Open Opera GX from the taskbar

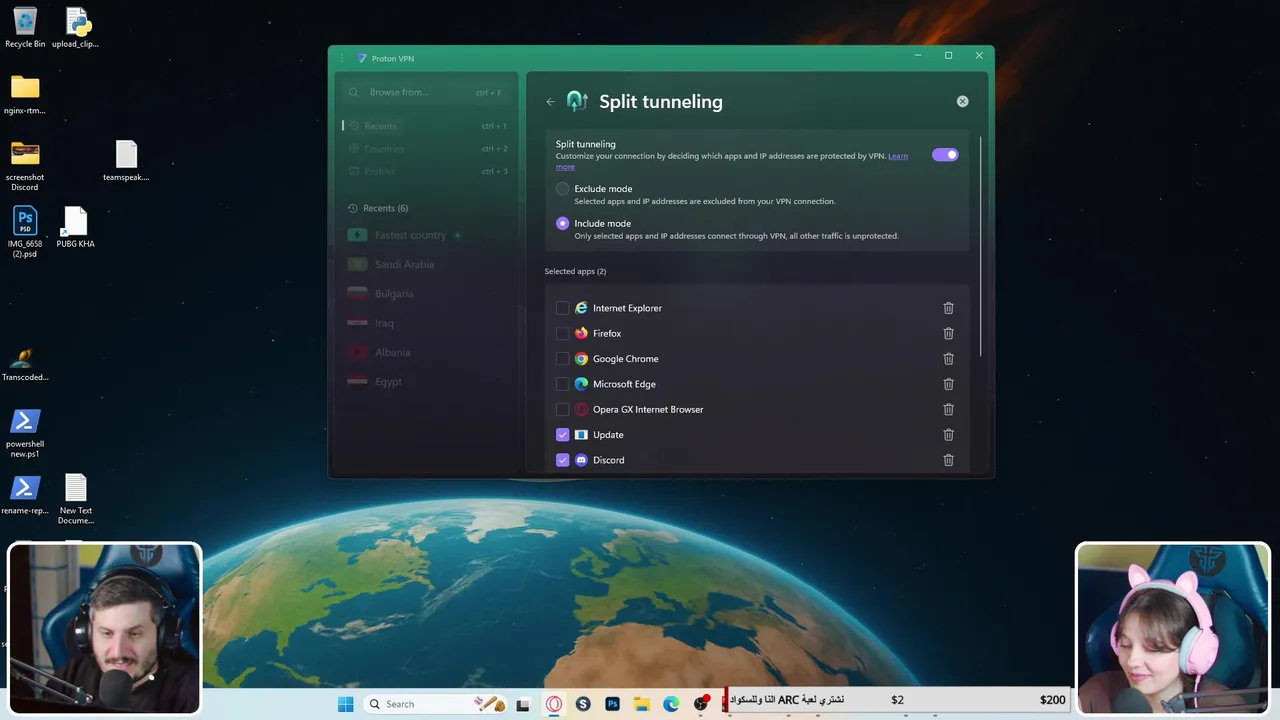pos(553,704)
